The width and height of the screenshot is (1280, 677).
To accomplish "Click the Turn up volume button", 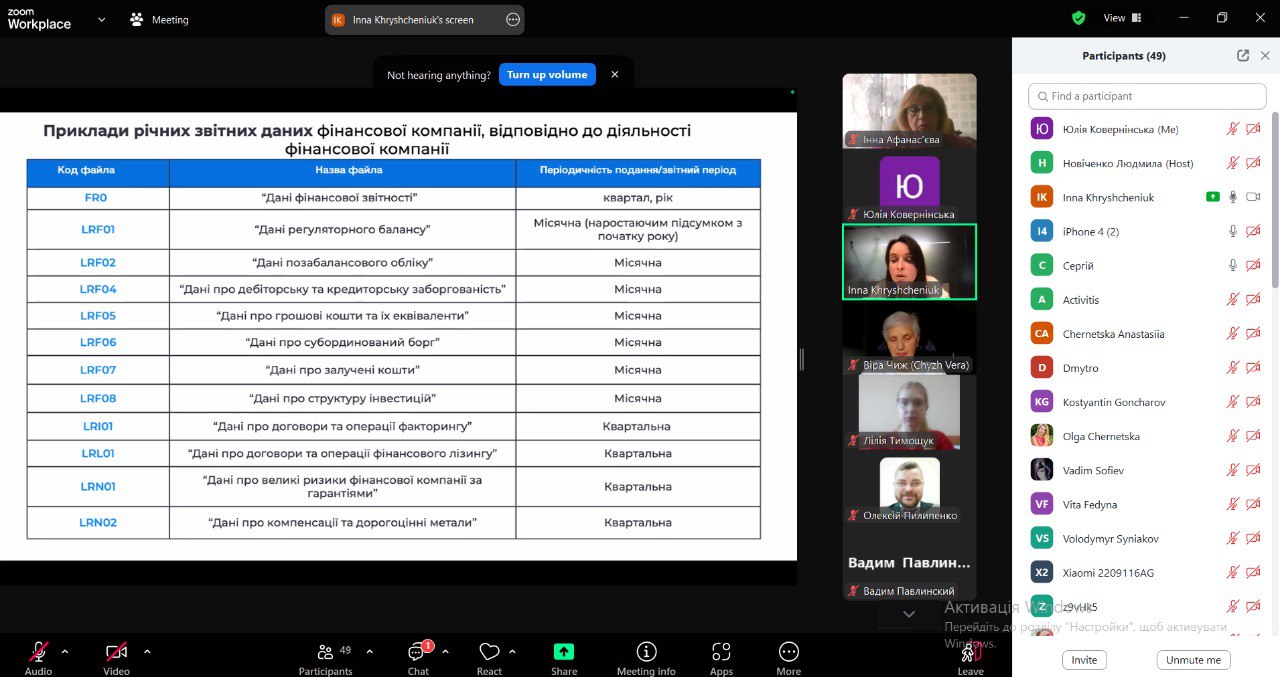I will [547, 75].
